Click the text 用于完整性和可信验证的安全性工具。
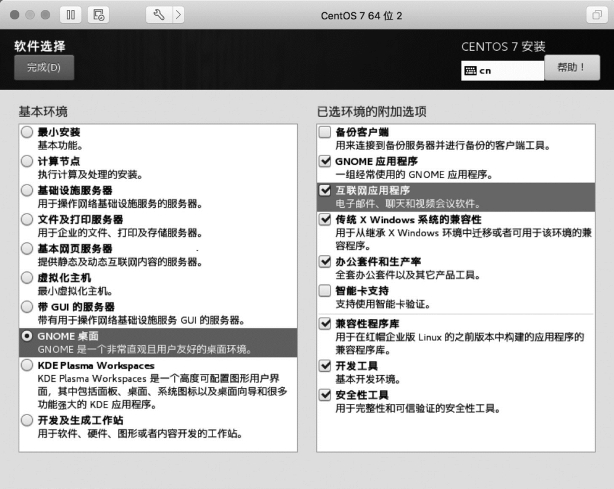 418,409
